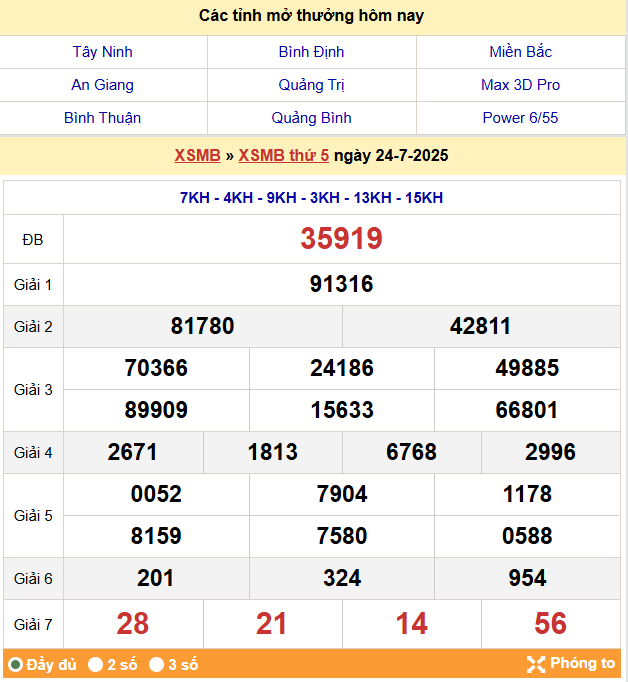Click the Phóng to label
The height and width of the screenshot is (682, 628).
(x=583, y=663)
